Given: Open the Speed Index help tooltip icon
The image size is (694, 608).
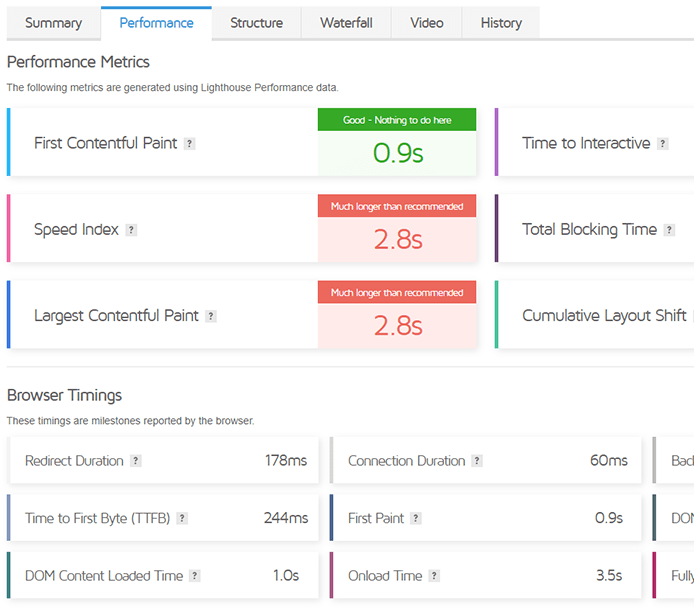Looking at the screenshot, I should tap(131, 230).
